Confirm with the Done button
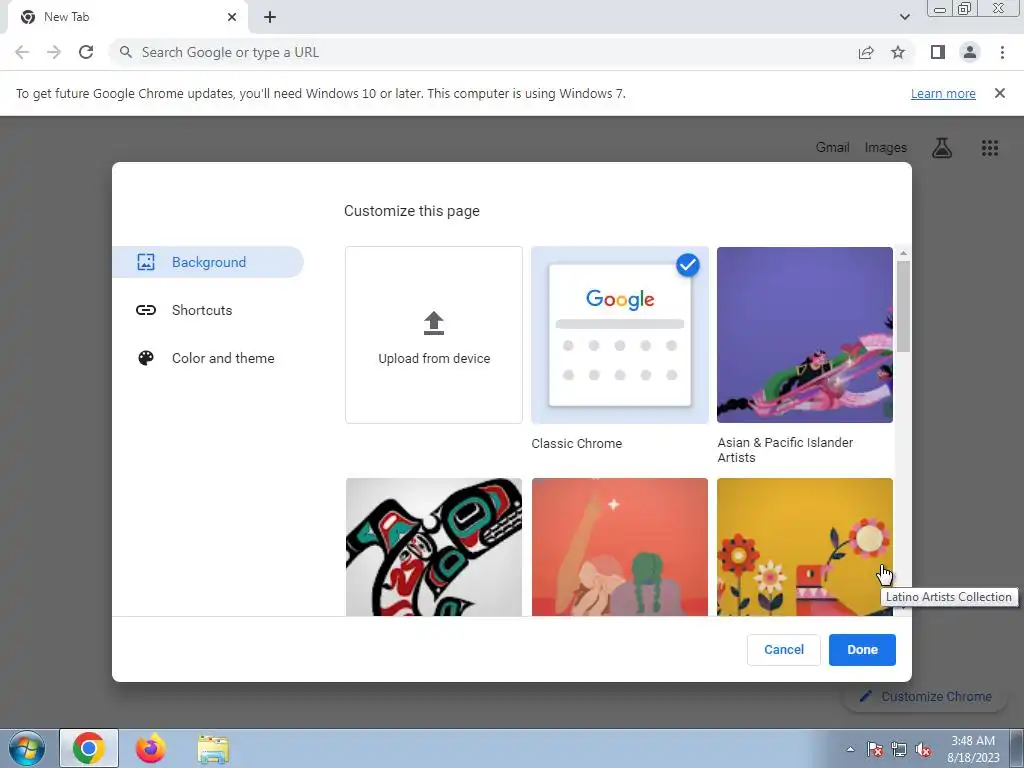 tap(862, 650)
